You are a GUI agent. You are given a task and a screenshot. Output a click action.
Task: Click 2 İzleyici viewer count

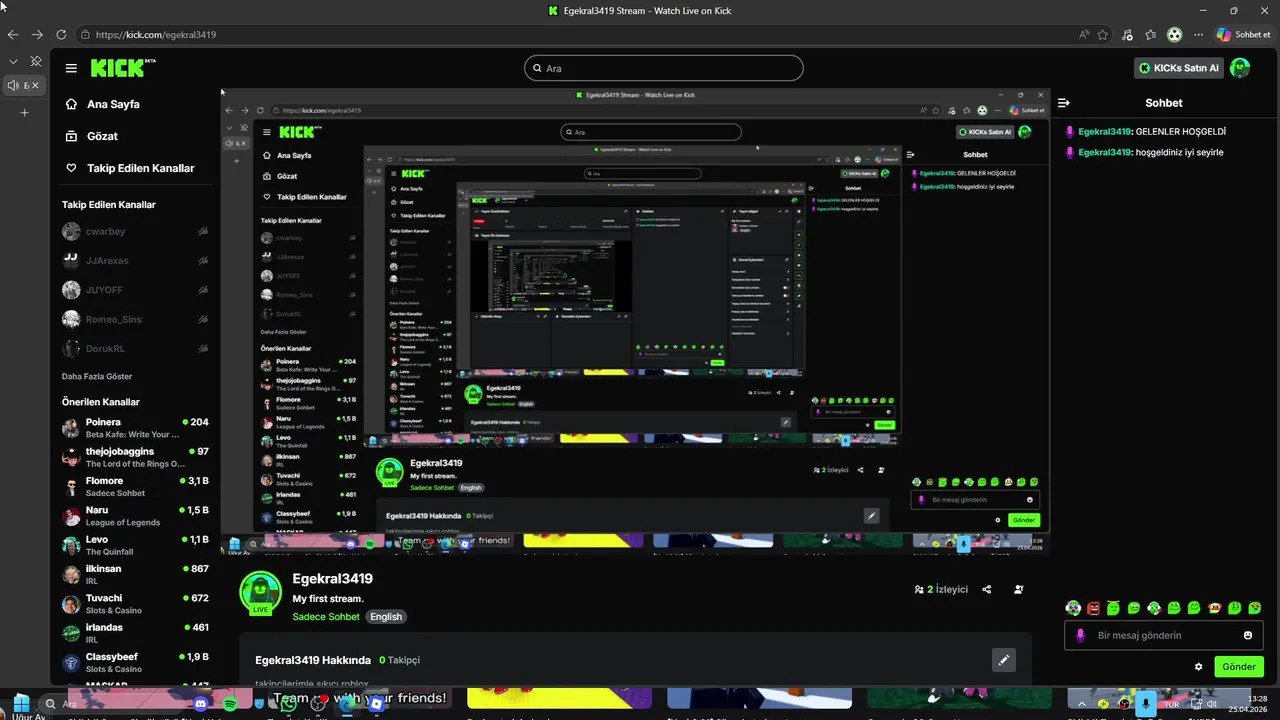(x=941, y=590)
